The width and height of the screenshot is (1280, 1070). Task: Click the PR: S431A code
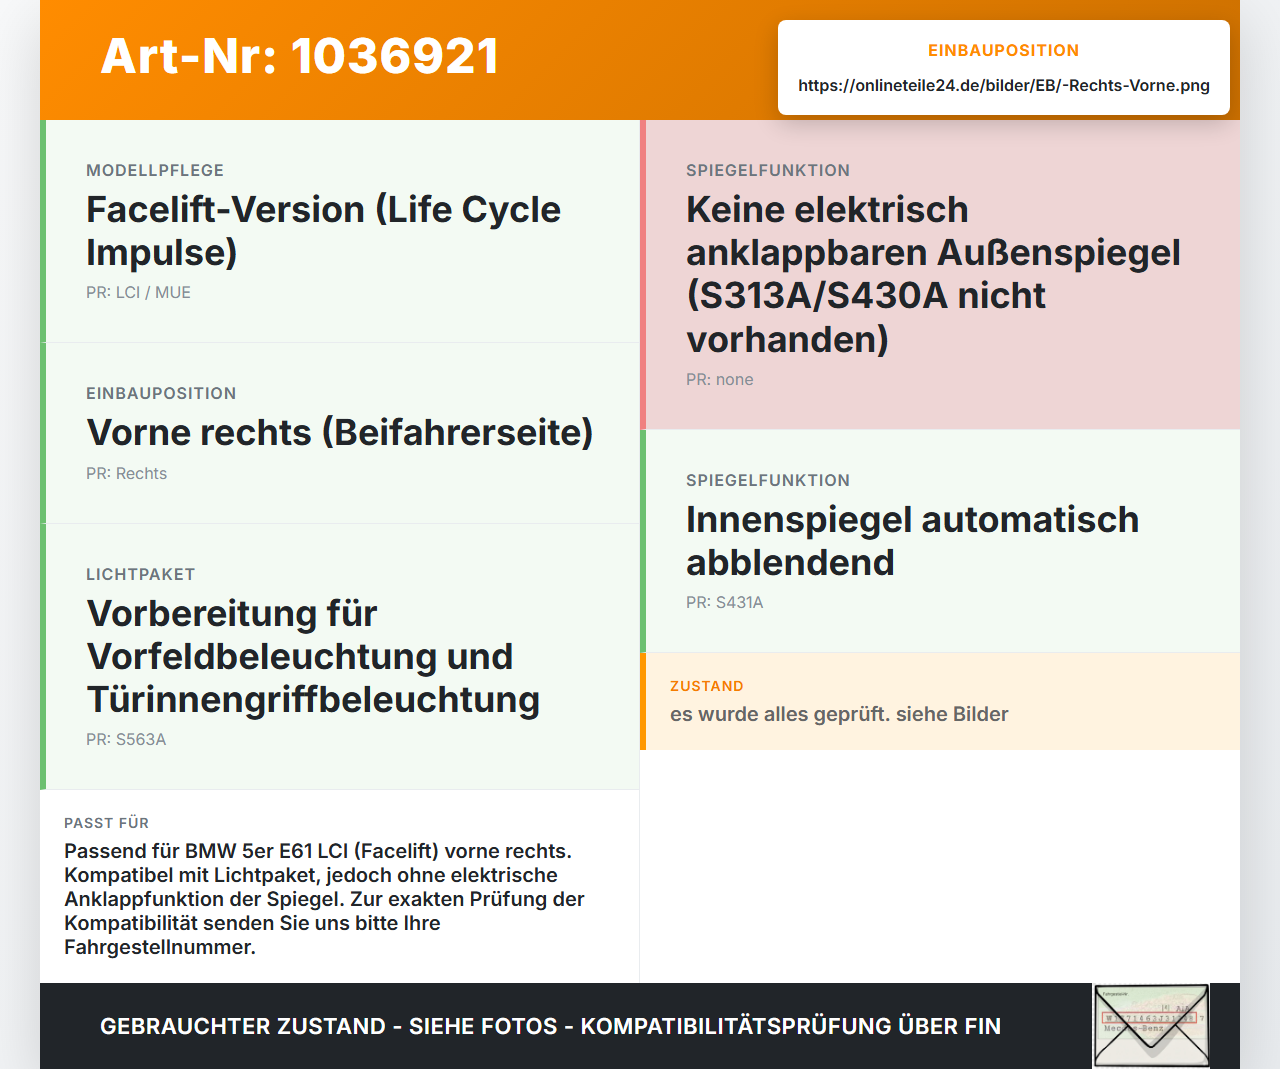tap(725, 602)
